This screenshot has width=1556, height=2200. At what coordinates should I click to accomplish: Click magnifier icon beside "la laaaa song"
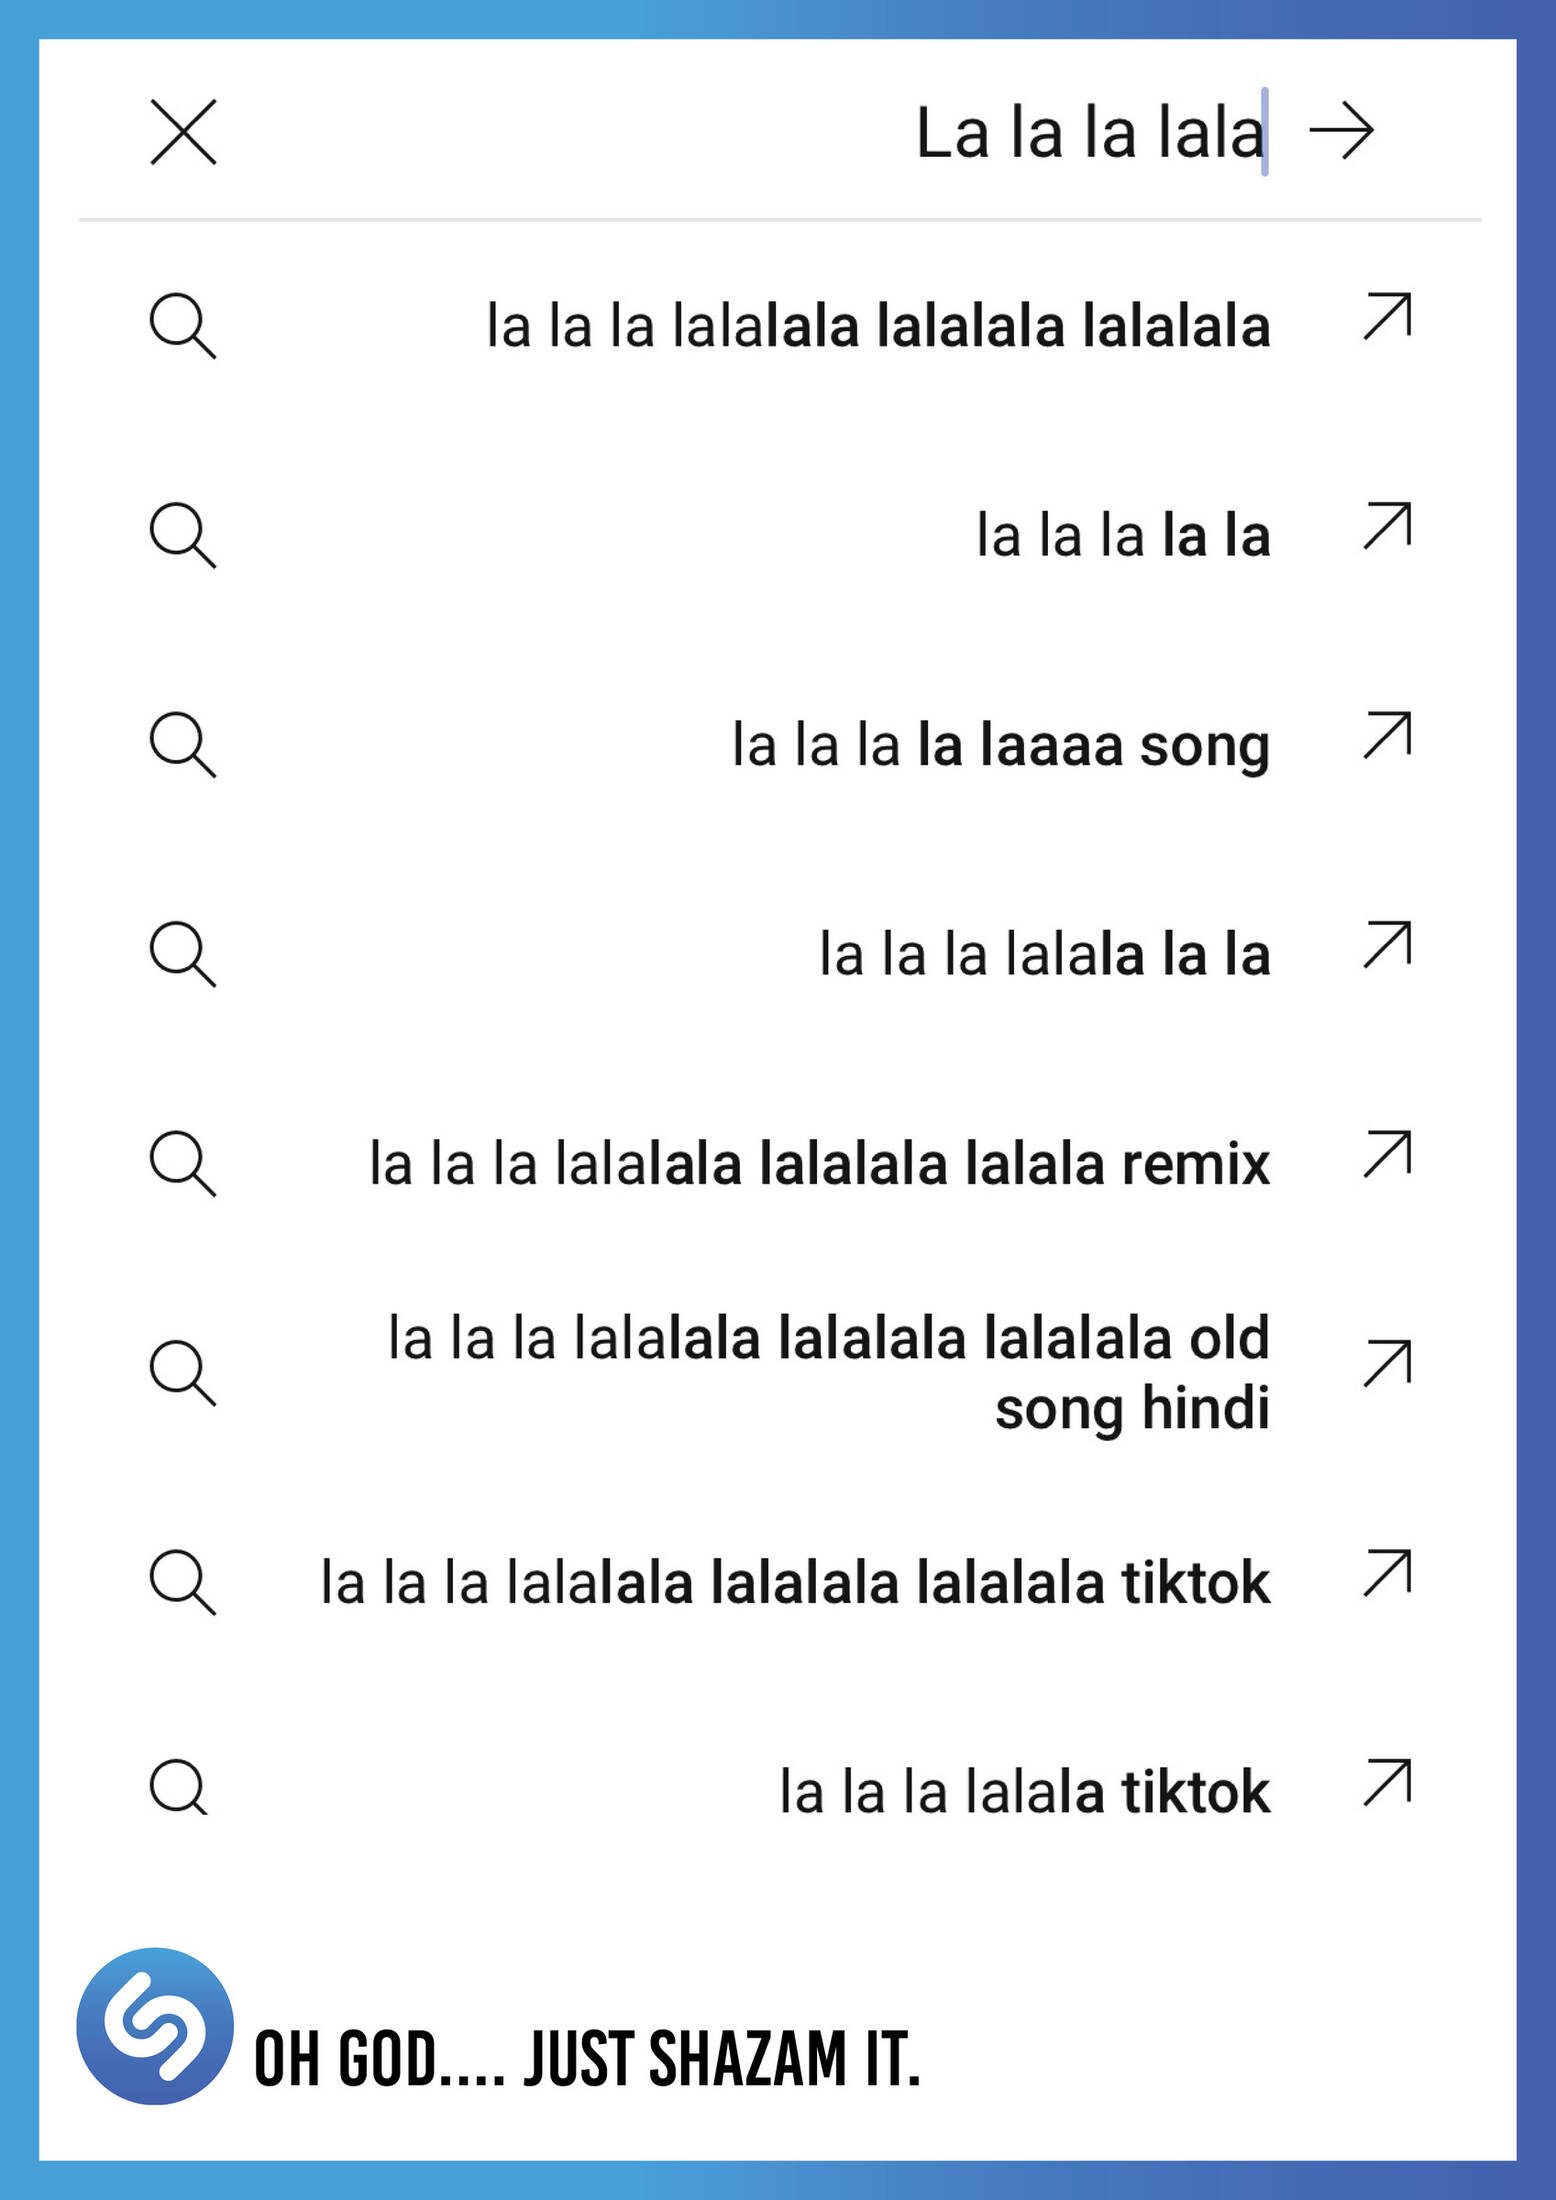[x=182, y=745]
